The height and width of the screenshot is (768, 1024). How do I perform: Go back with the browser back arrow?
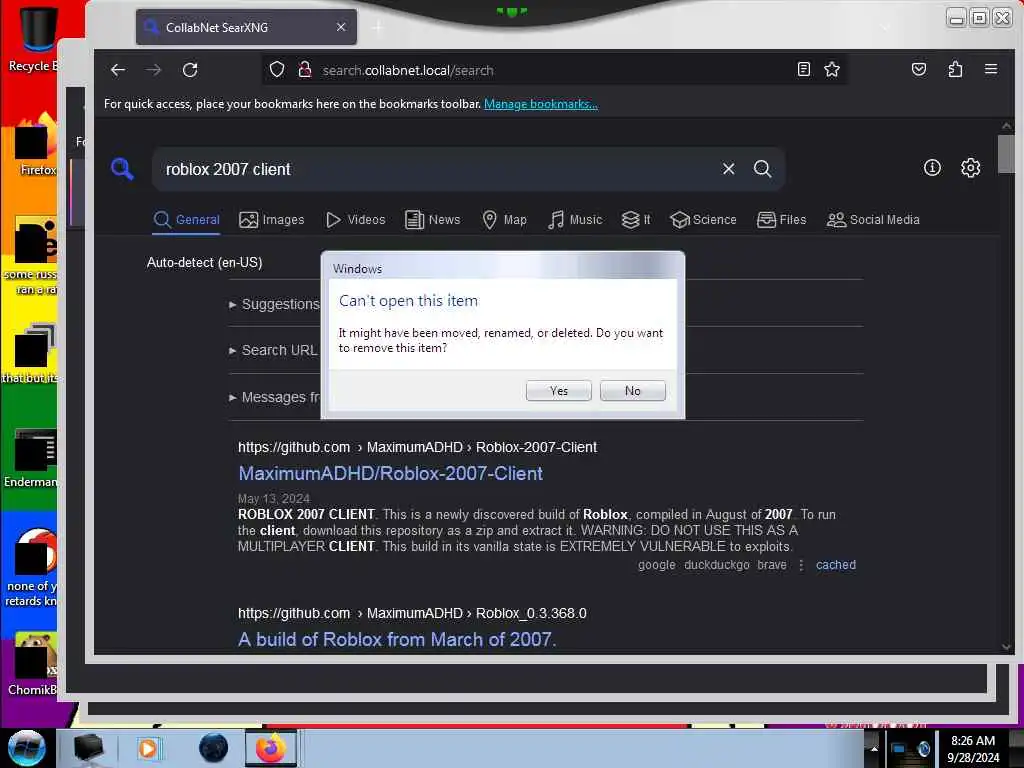pyautogui.click(x=118, y=70)
